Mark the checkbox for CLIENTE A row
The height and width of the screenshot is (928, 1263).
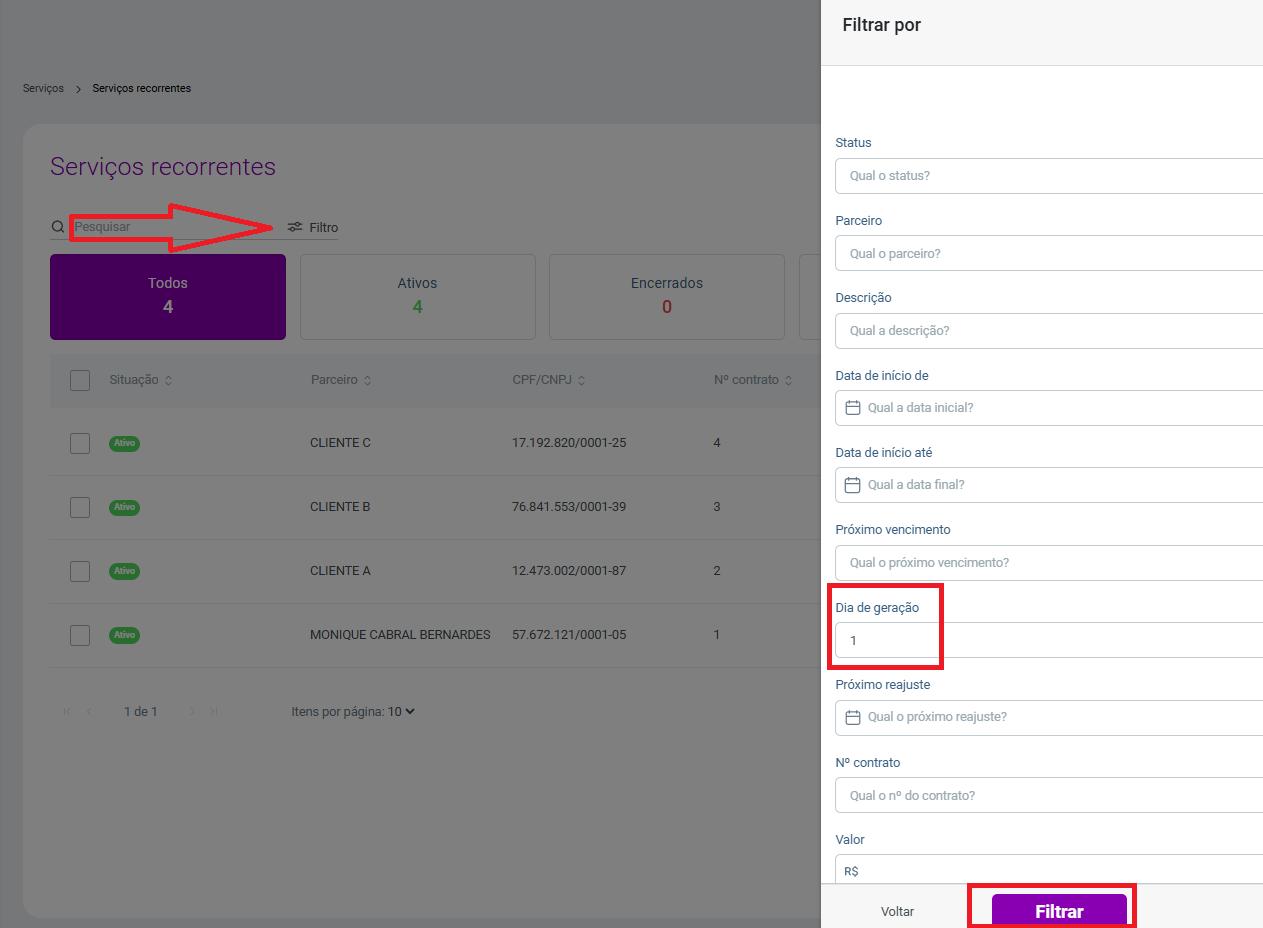(80, 571)
